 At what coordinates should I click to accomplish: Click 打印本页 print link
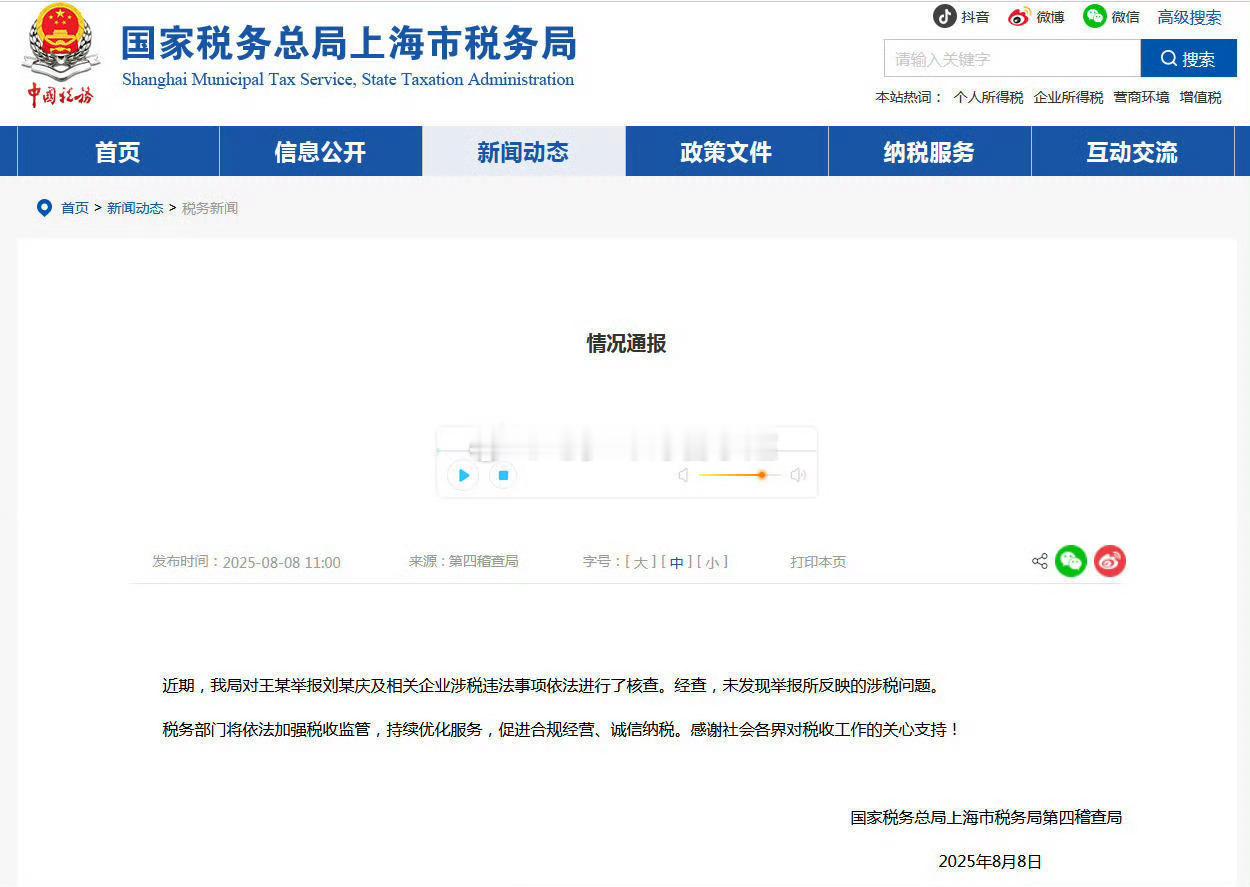818,562
